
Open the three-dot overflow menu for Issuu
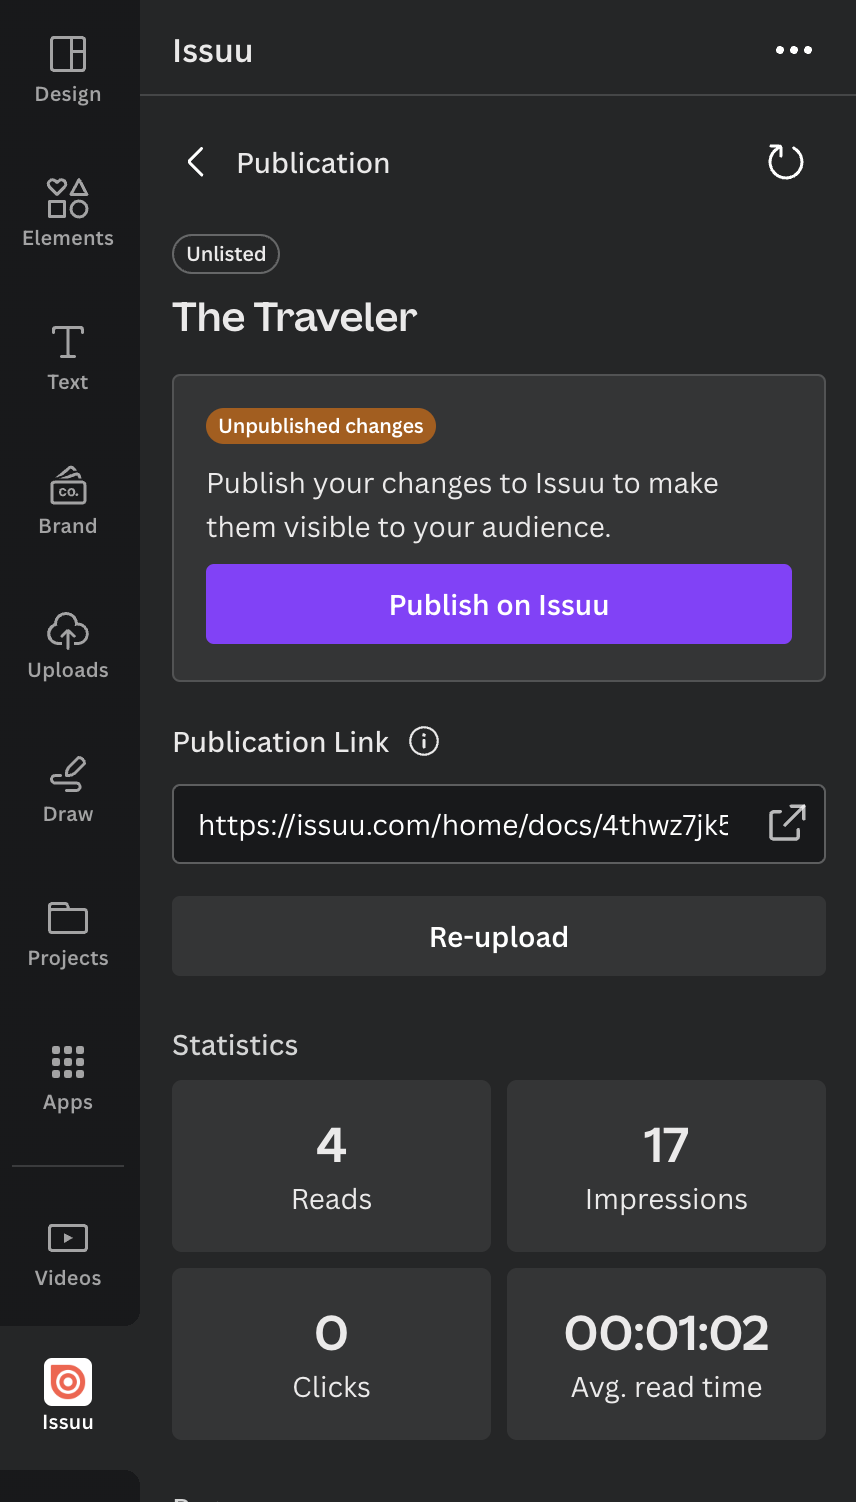(793, 49)
